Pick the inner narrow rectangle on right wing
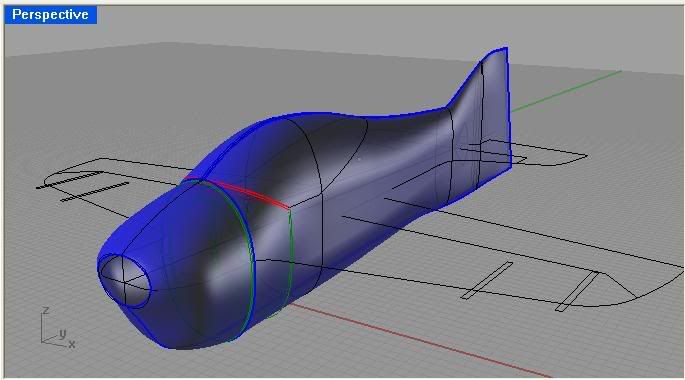This screenshot has height=380, width=685. 488,280
